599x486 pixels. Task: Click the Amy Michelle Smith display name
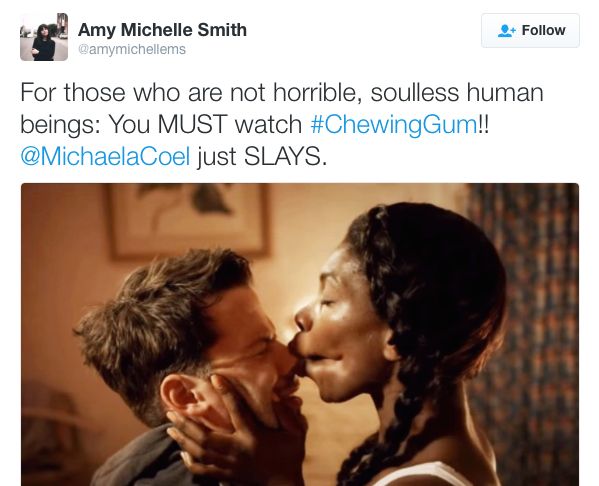pyautogui.click(x=162, y=30)
